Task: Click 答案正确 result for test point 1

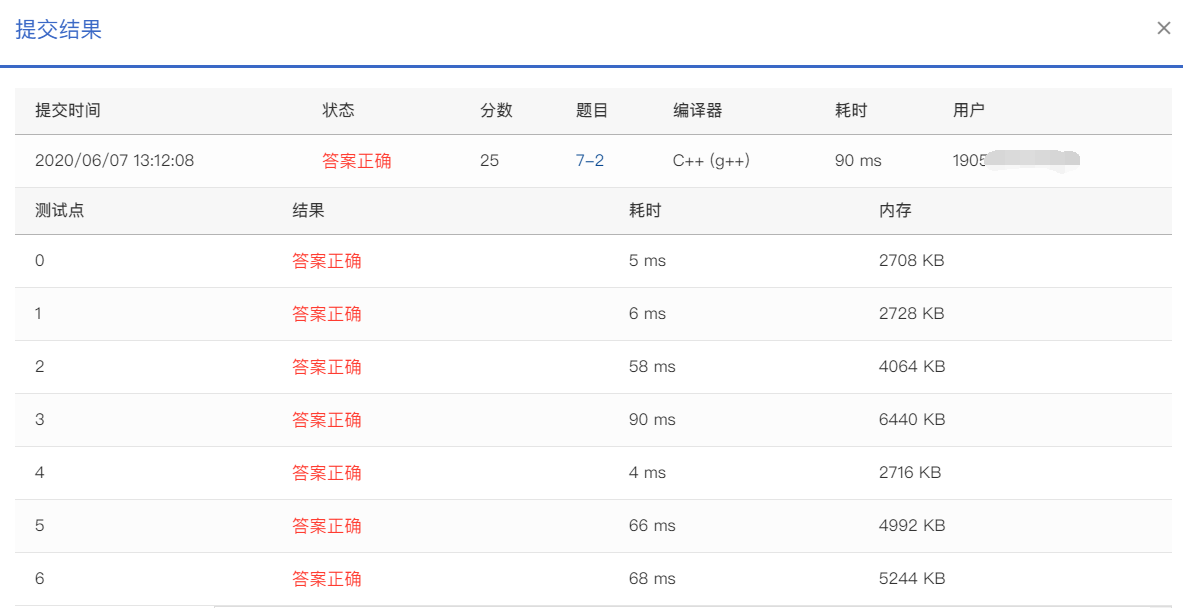Action: pyautogui.click(x=327, y=314)
